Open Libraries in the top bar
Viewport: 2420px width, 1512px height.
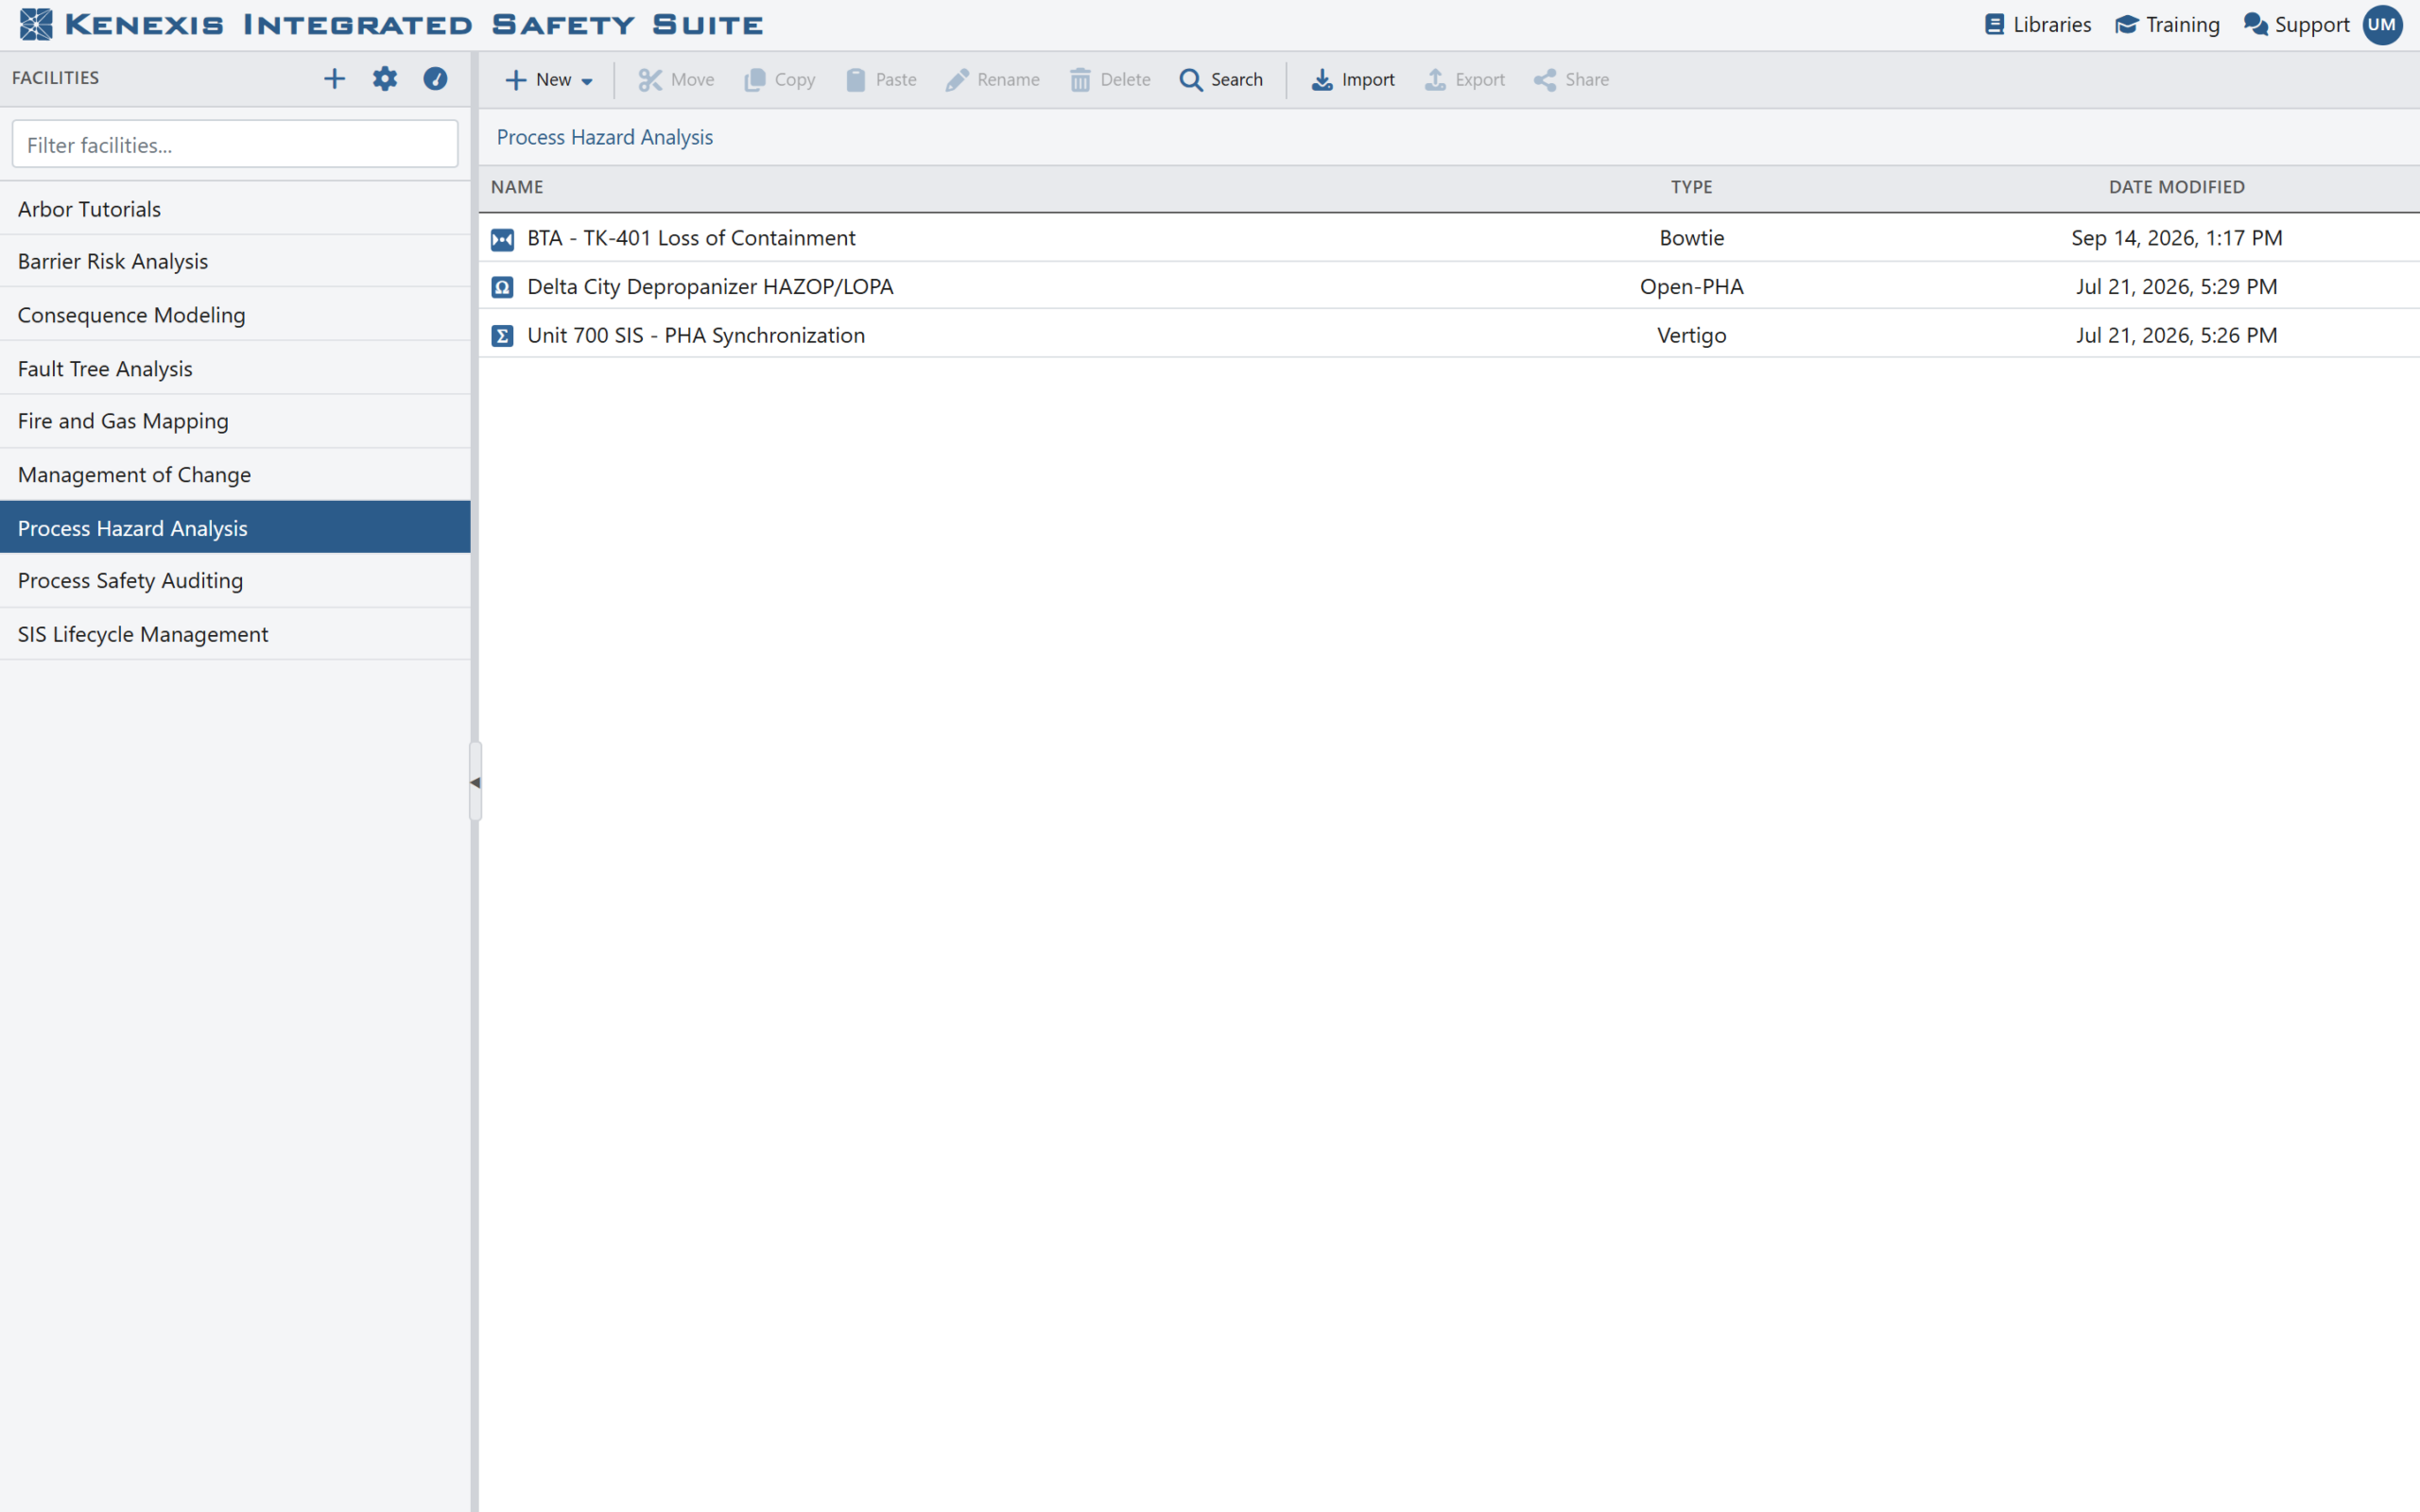pyautogui.click(x=2038, y=25)
